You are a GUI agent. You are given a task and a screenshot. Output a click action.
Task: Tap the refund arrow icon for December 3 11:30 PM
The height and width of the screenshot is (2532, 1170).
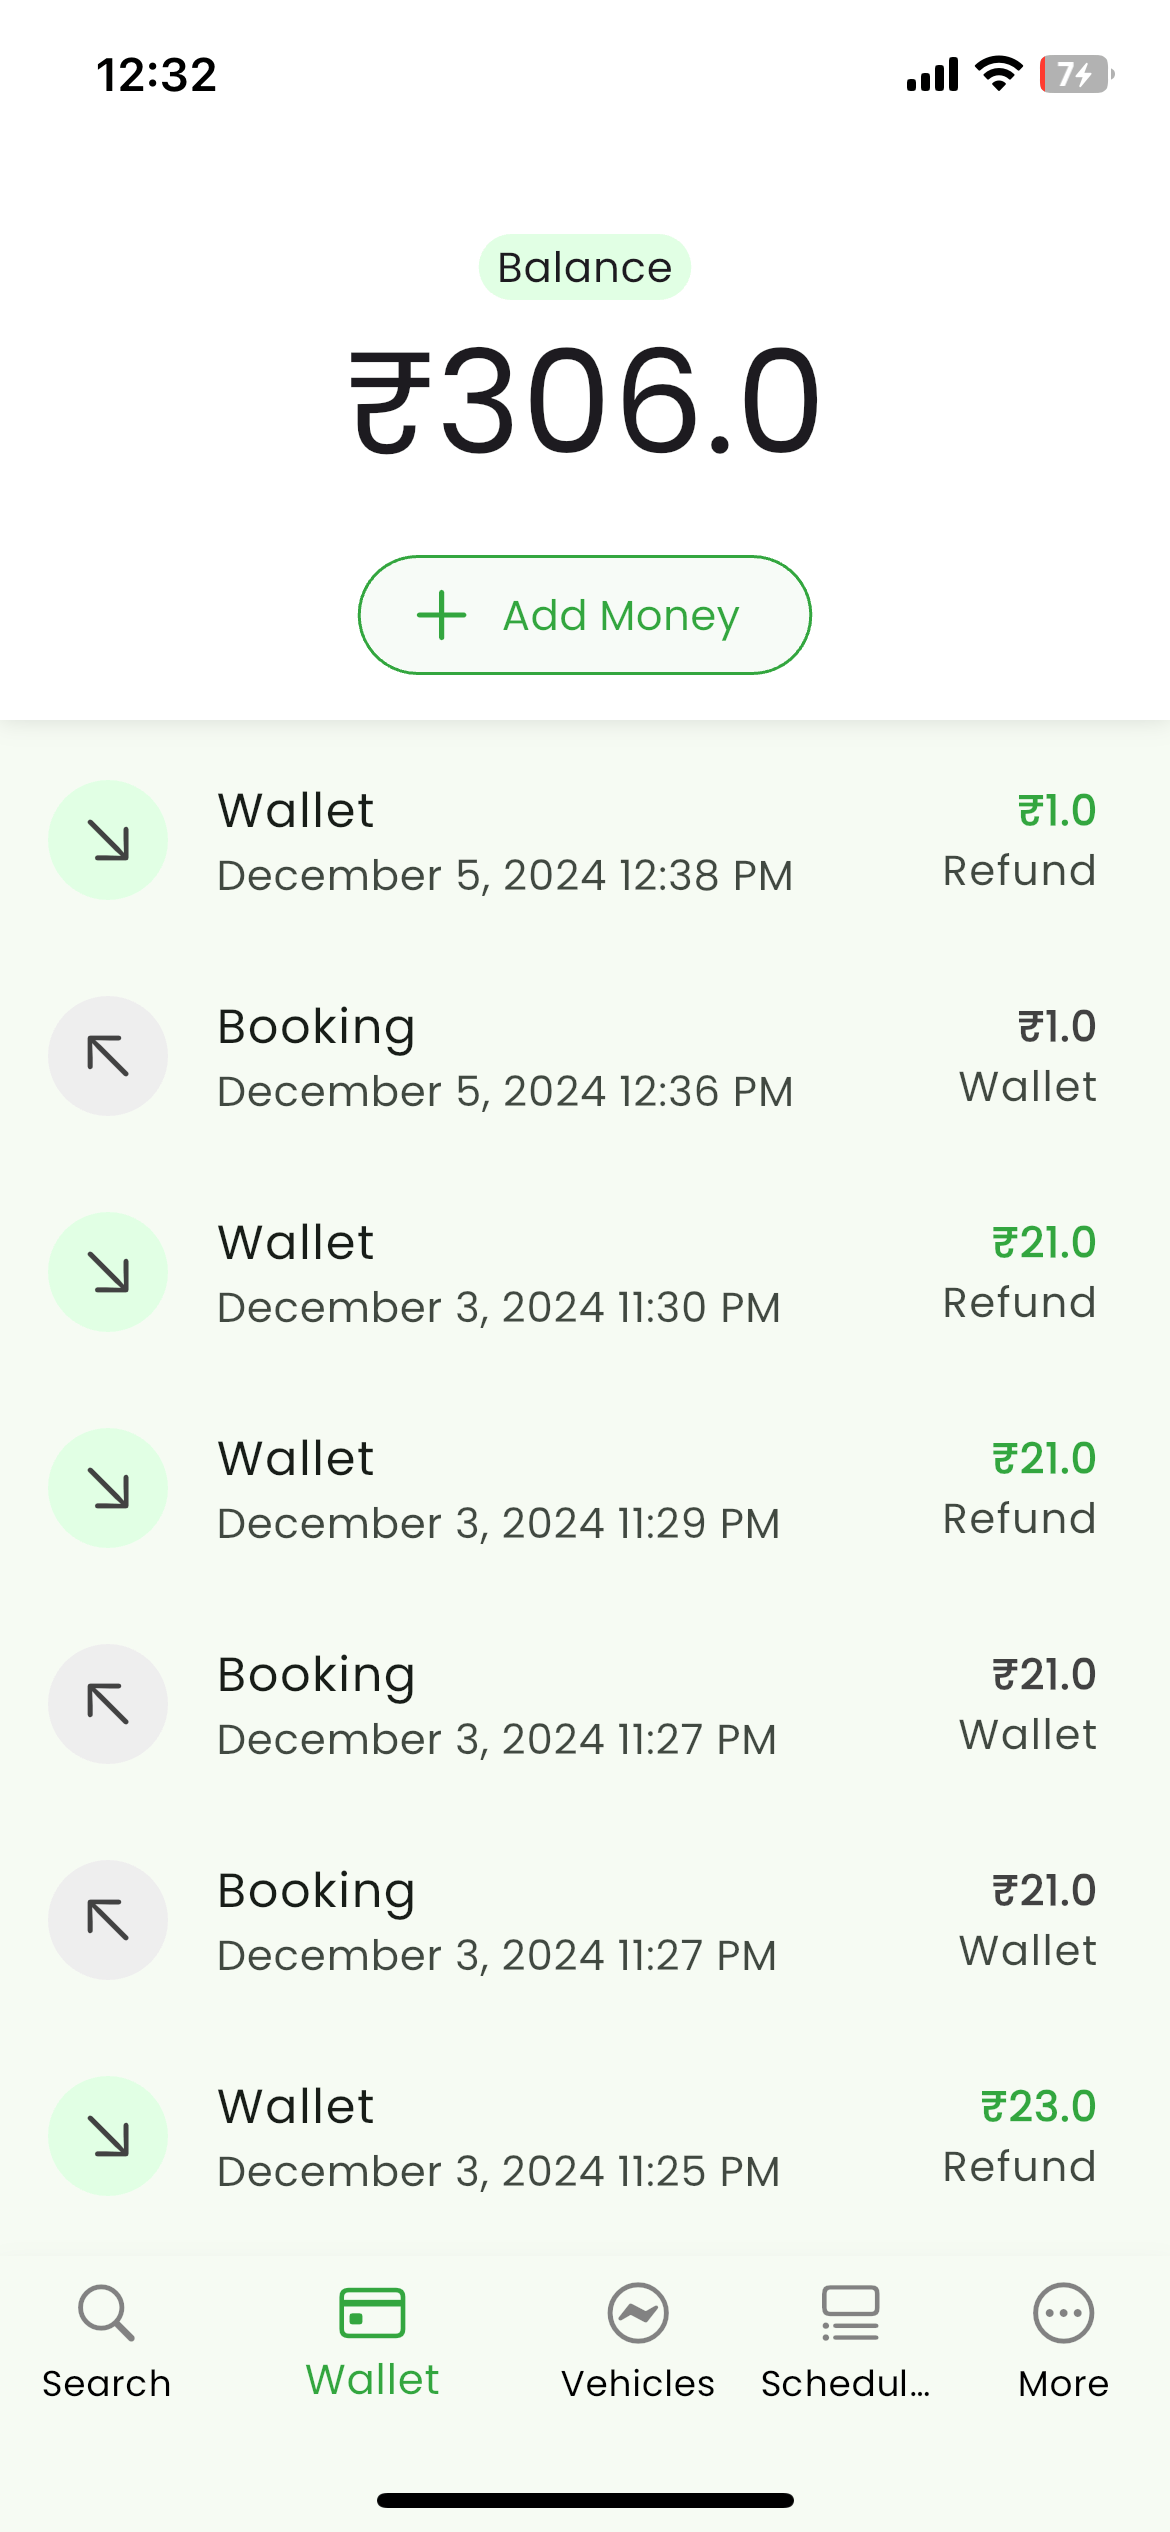tap(108, 1272)
